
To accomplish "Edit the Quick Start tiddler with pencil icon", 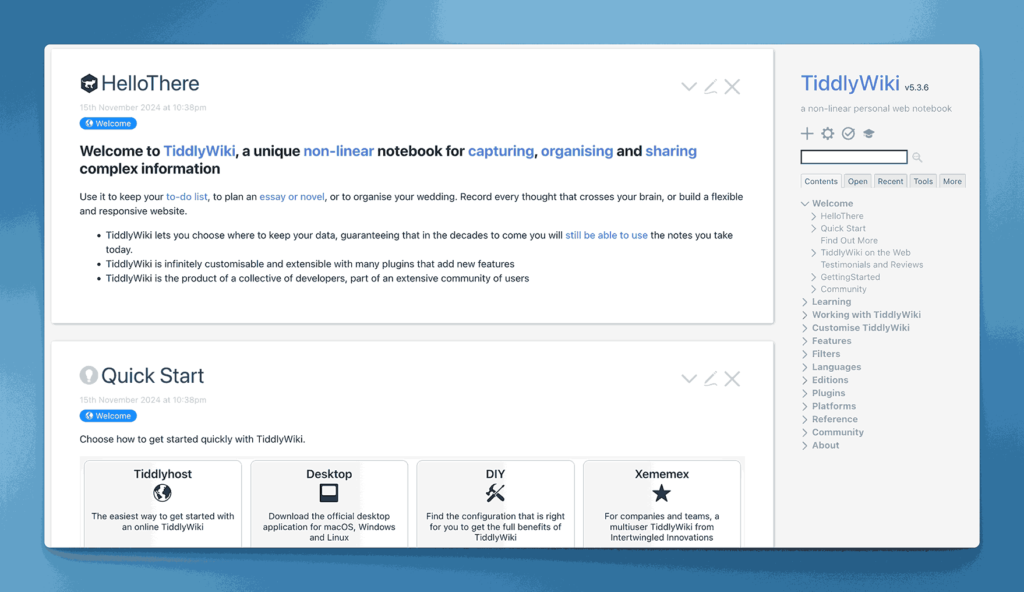I will click(711, 378).
